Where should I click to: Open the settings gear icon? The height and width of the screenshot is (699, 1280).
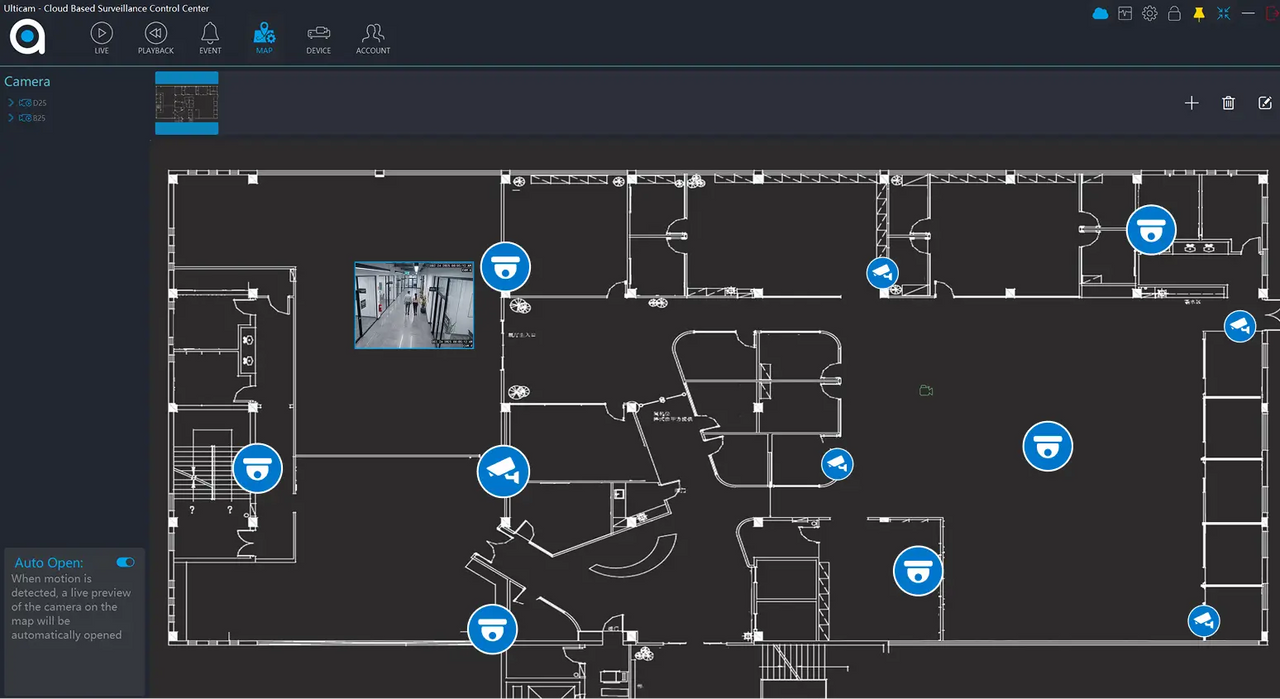pyautogui.click(x=1150, y=14)
